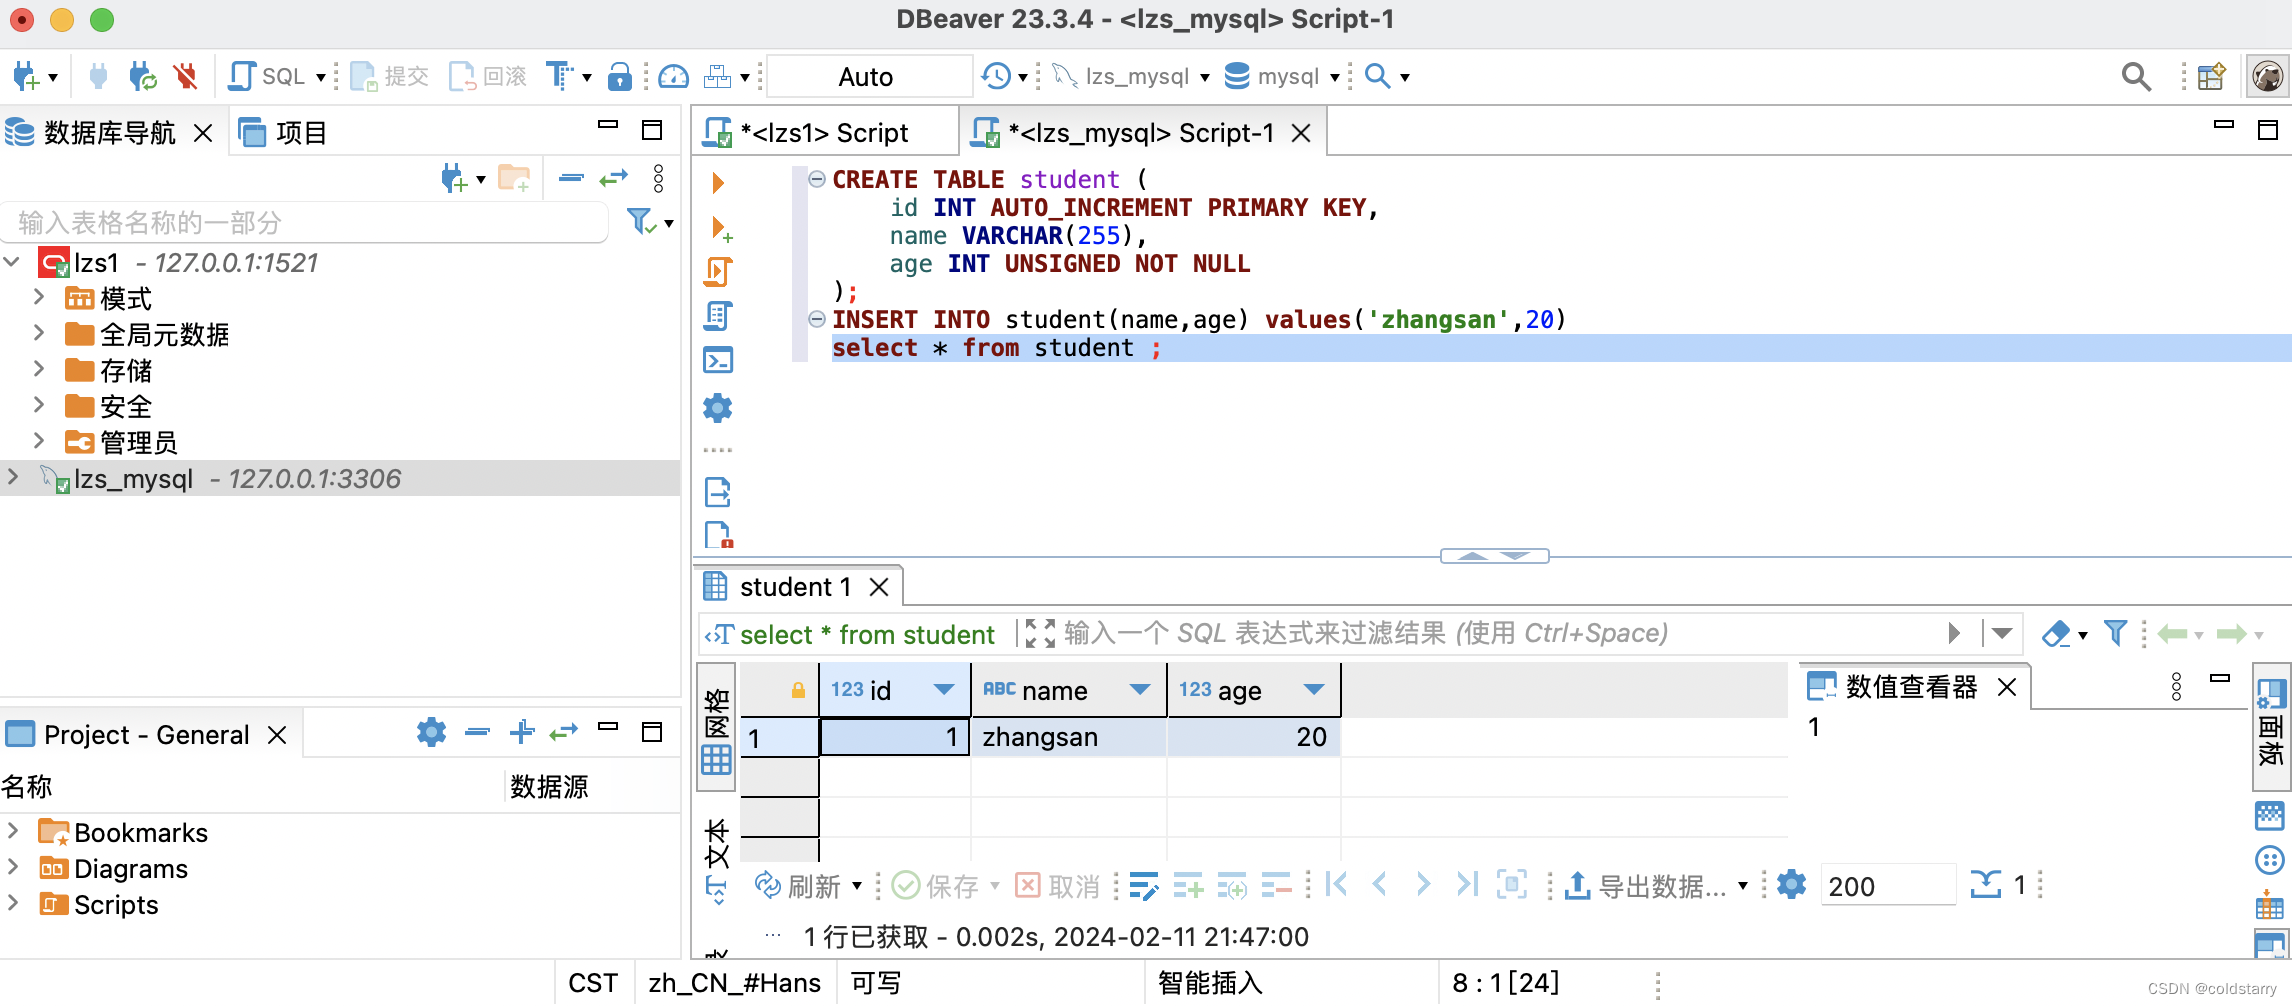The height and width of the screenshot is (1006, 2292).
Task: Click the new database connection plug icon
Action: (26, 76)
